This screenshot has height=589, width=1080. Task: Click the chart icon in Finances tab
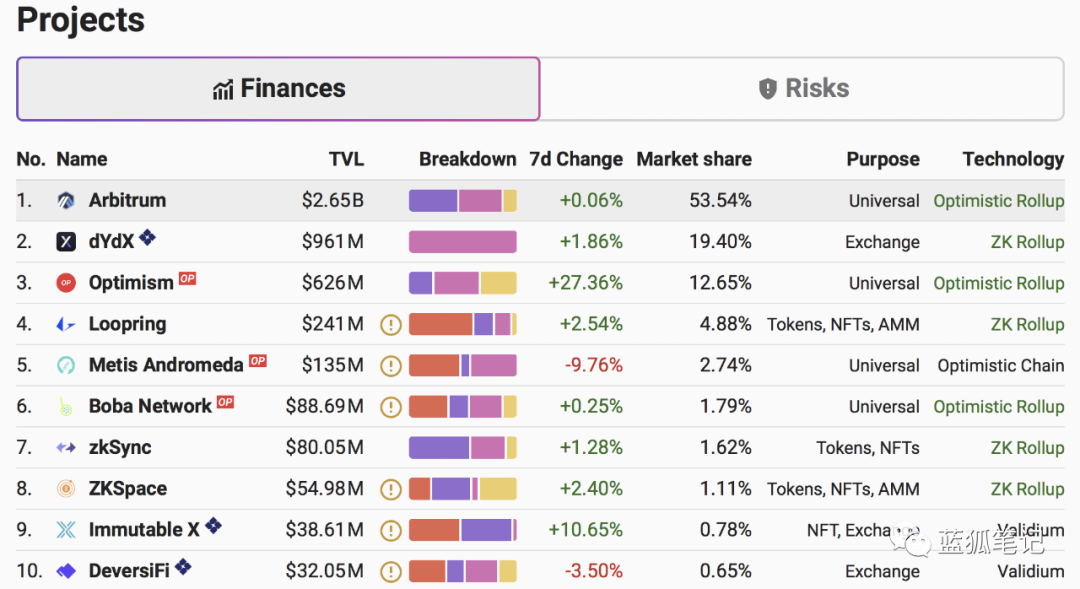pyautogui.click(x=222, y=90)
